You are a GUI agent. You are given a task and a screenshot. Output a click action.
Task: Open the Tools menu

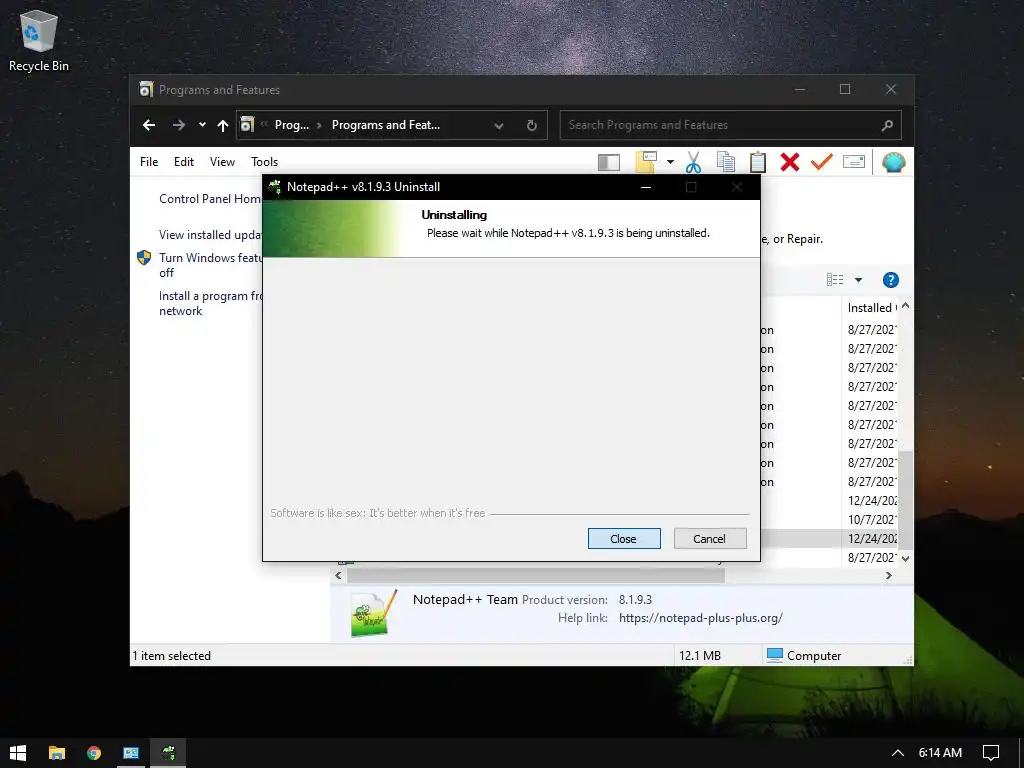264,161
